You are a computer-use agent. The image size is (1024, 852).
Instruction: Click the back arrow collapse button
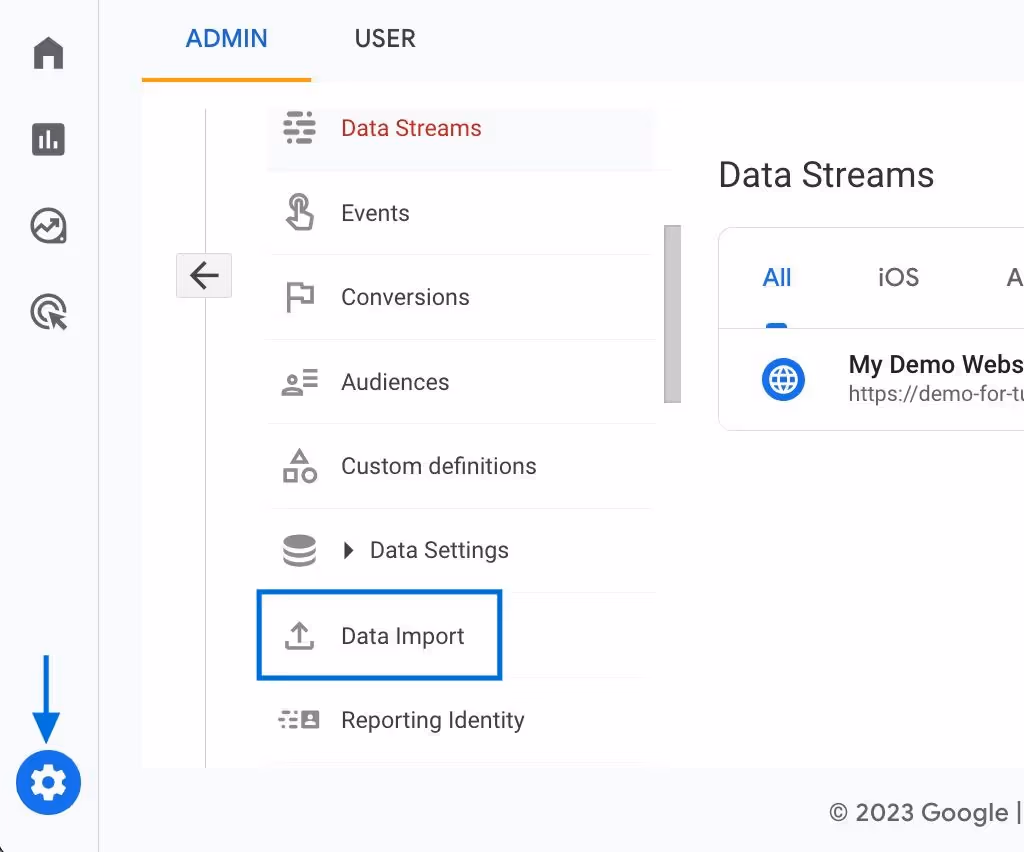click(204, 276)
